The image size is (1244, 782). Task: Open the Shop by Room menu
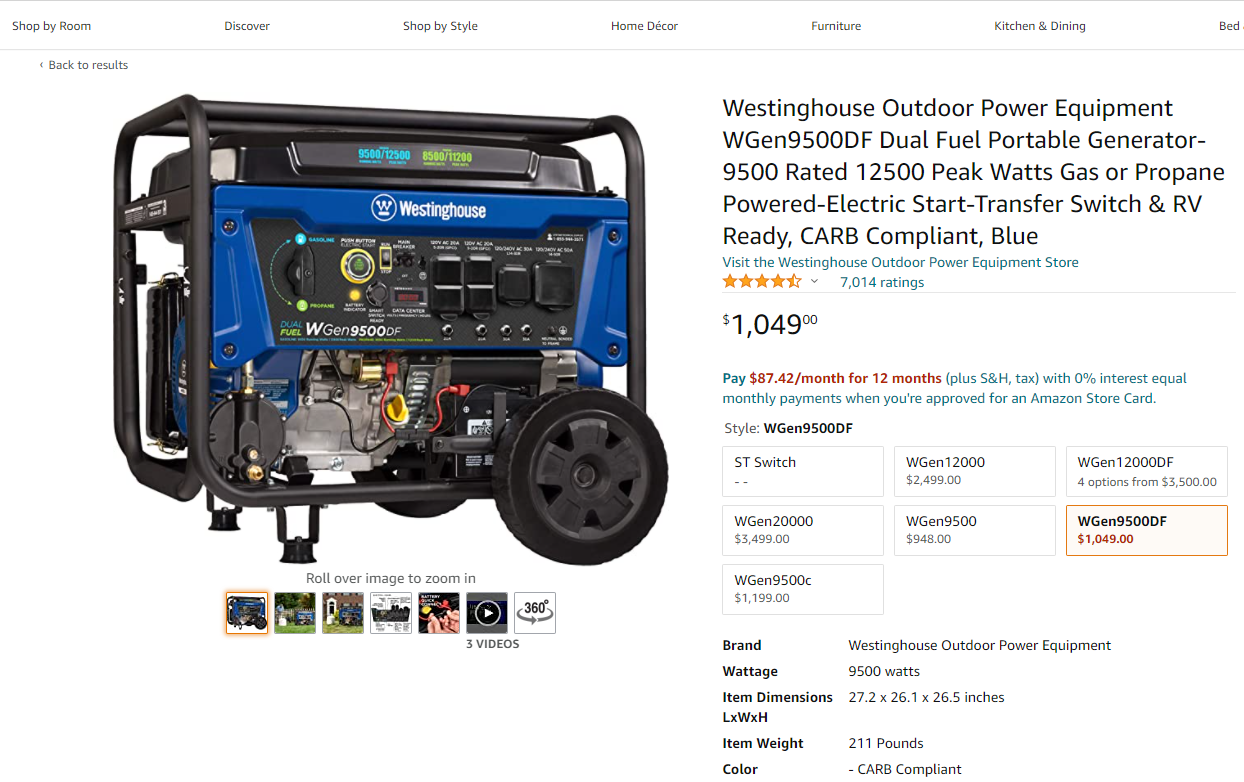click(51, 26)
